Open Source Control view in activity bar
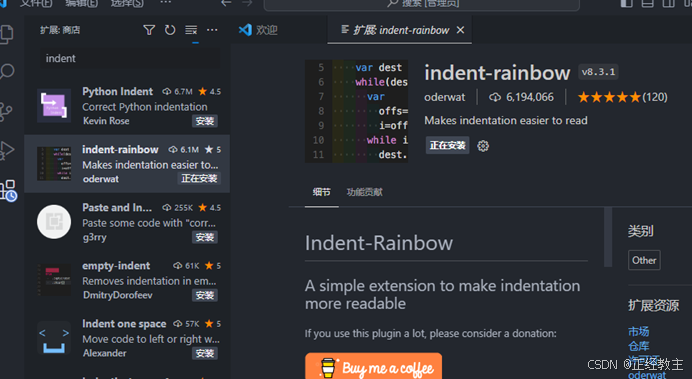Image resolution: width=692 pixels, height=379 pixels. [x=7, y=111]
